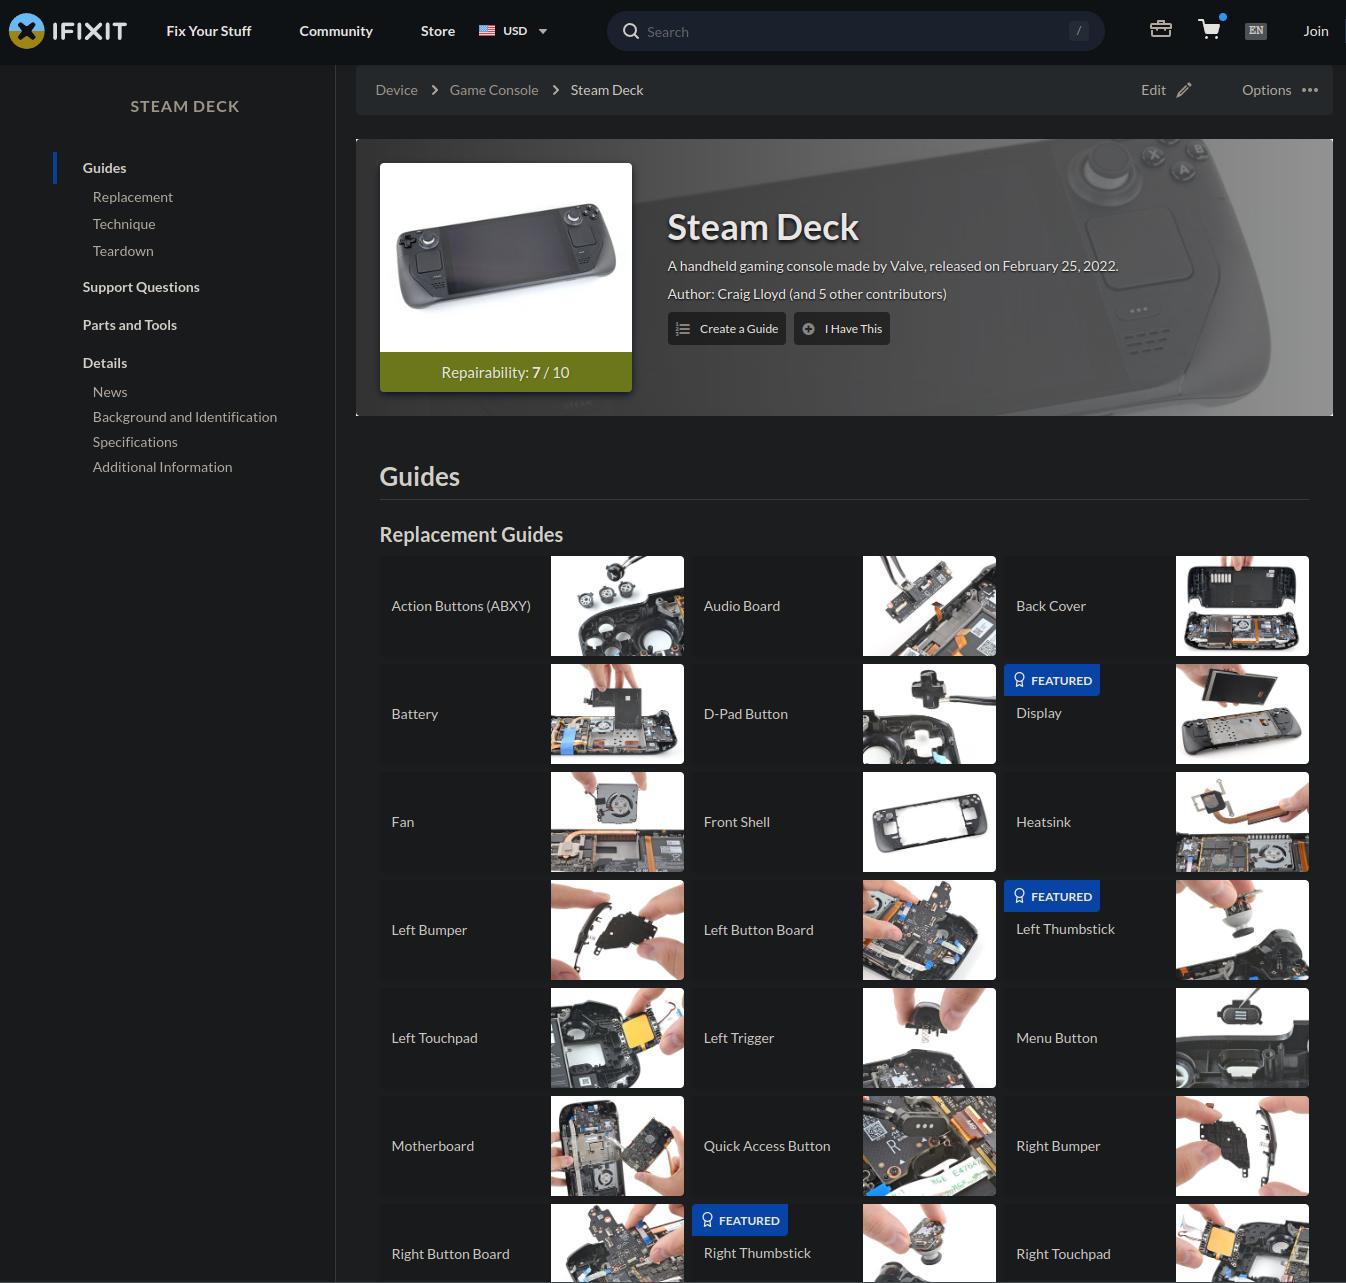Open the Left Bumper guide
1346x1283 pixels.
click(532, 930)
